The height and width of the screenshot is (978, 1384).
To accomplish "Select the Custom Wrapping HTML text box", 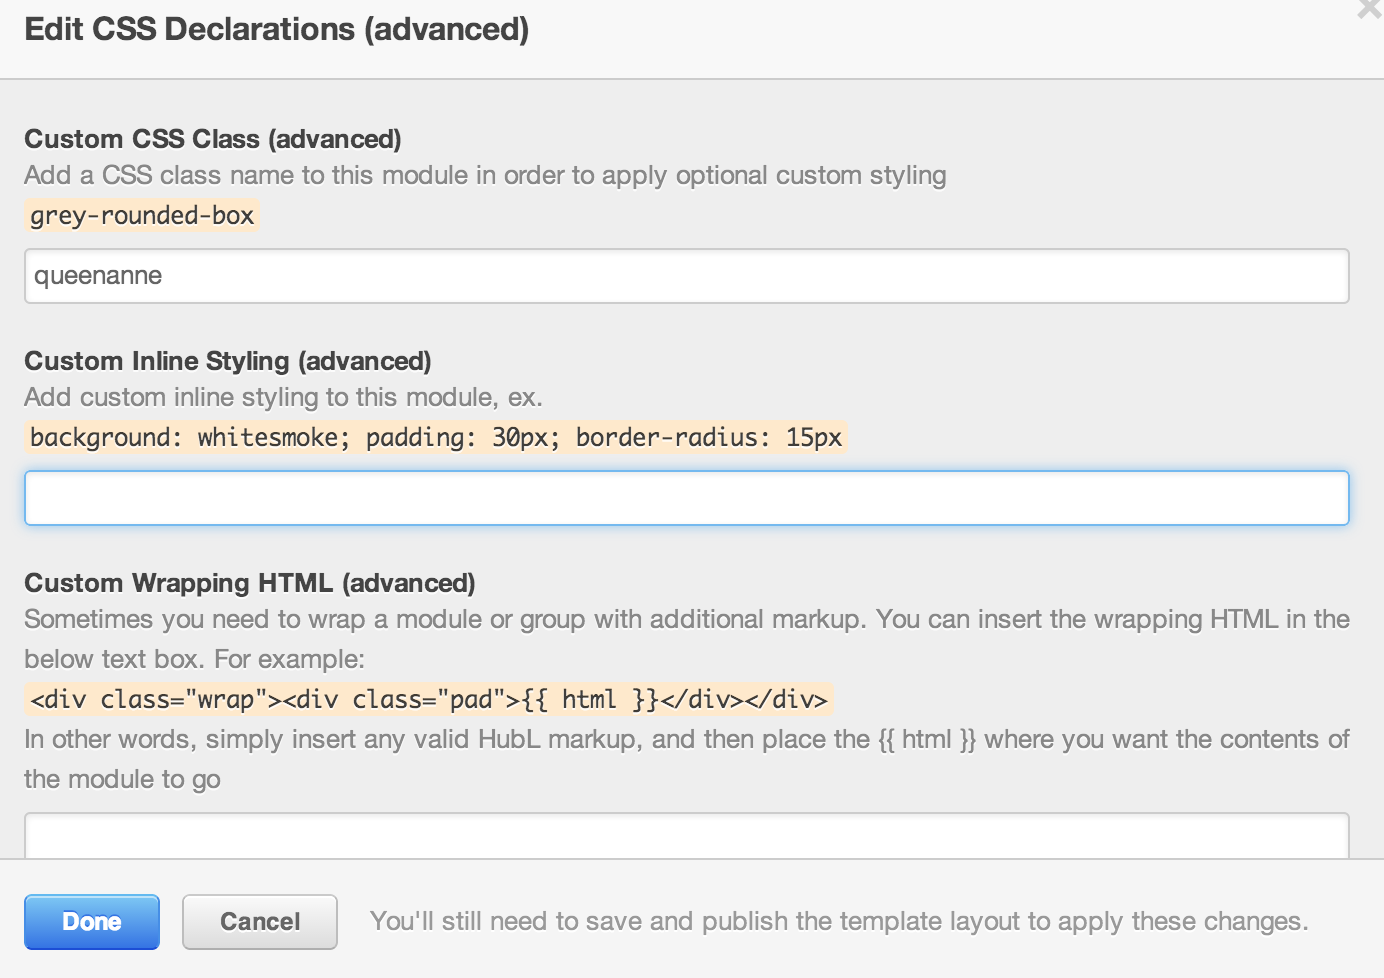I will 686,836.
